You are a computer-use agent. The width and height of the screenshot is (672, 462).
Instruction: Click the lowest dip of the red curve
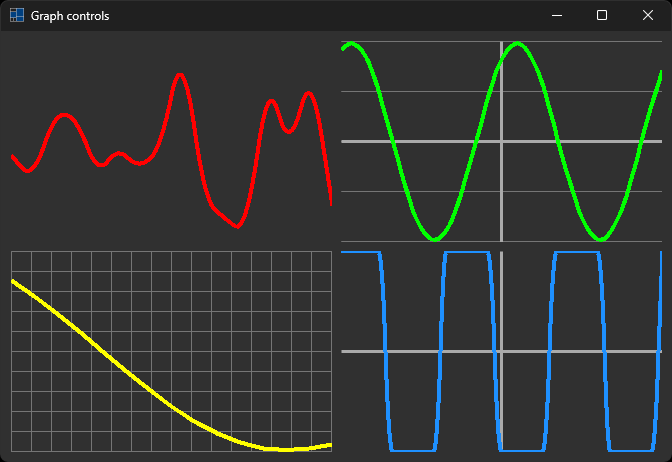[x=236, y=226]
